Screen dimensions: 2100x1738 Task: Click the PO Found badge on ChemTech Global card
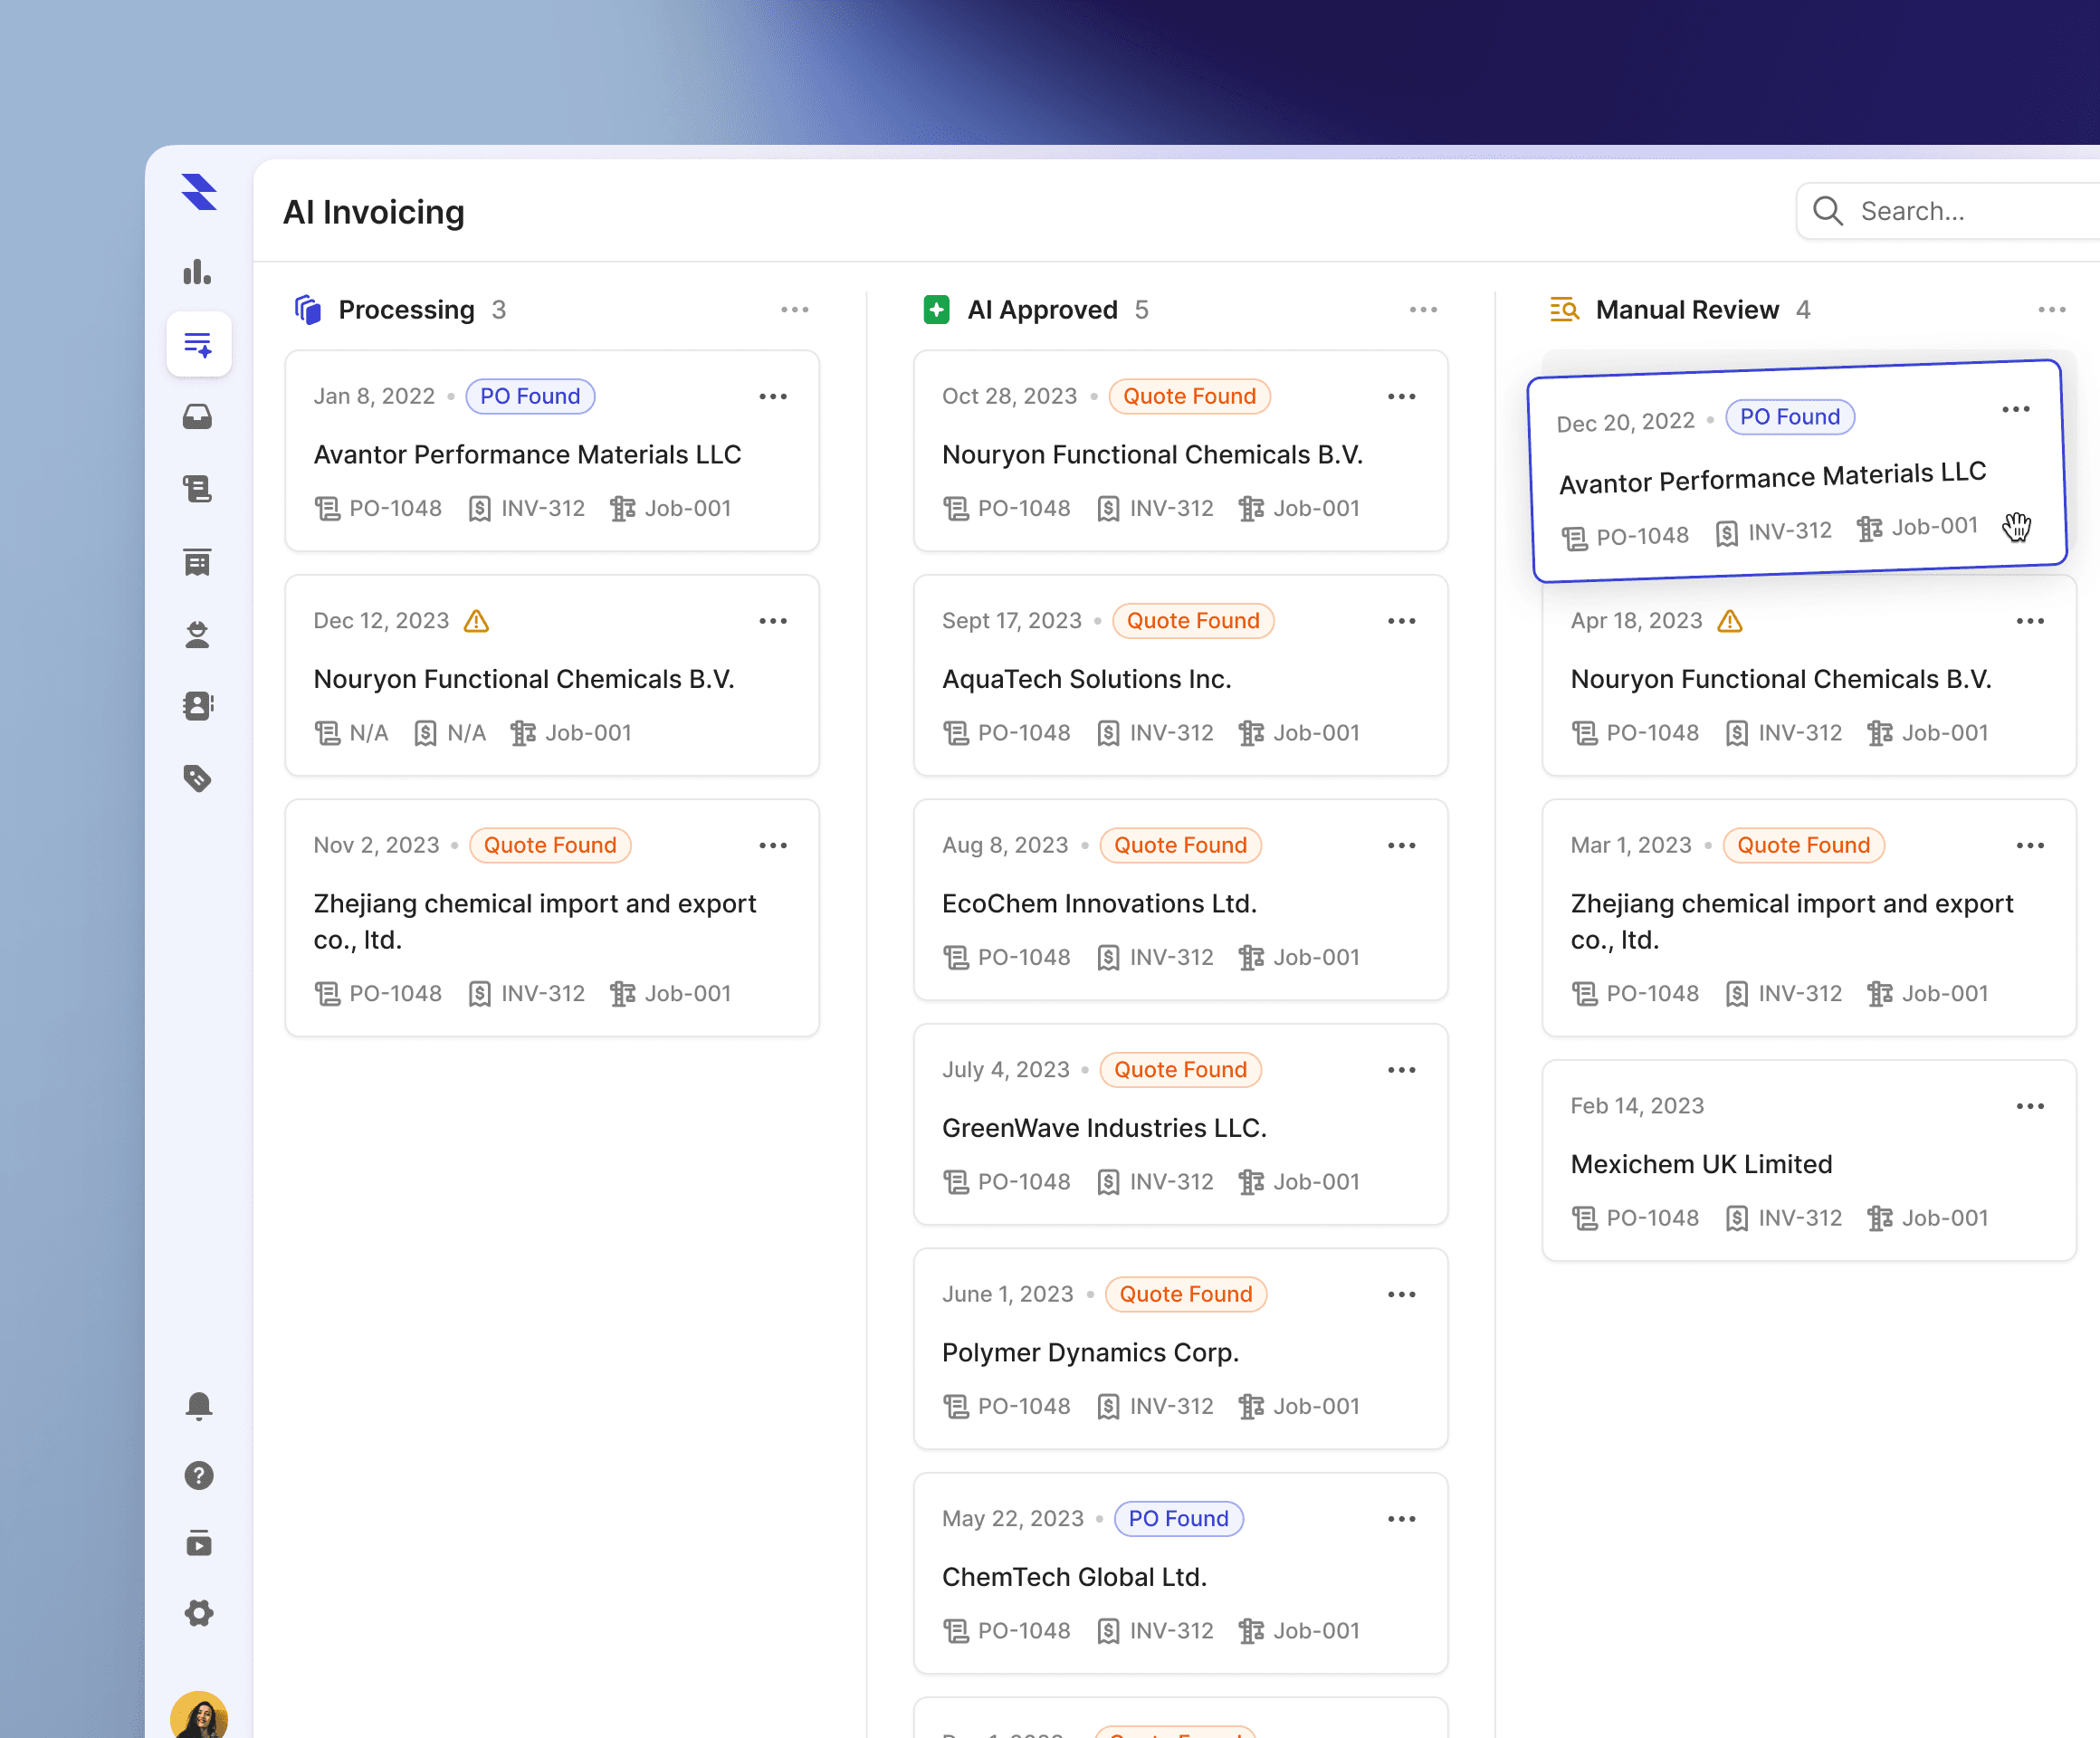coord(1178,1519)
